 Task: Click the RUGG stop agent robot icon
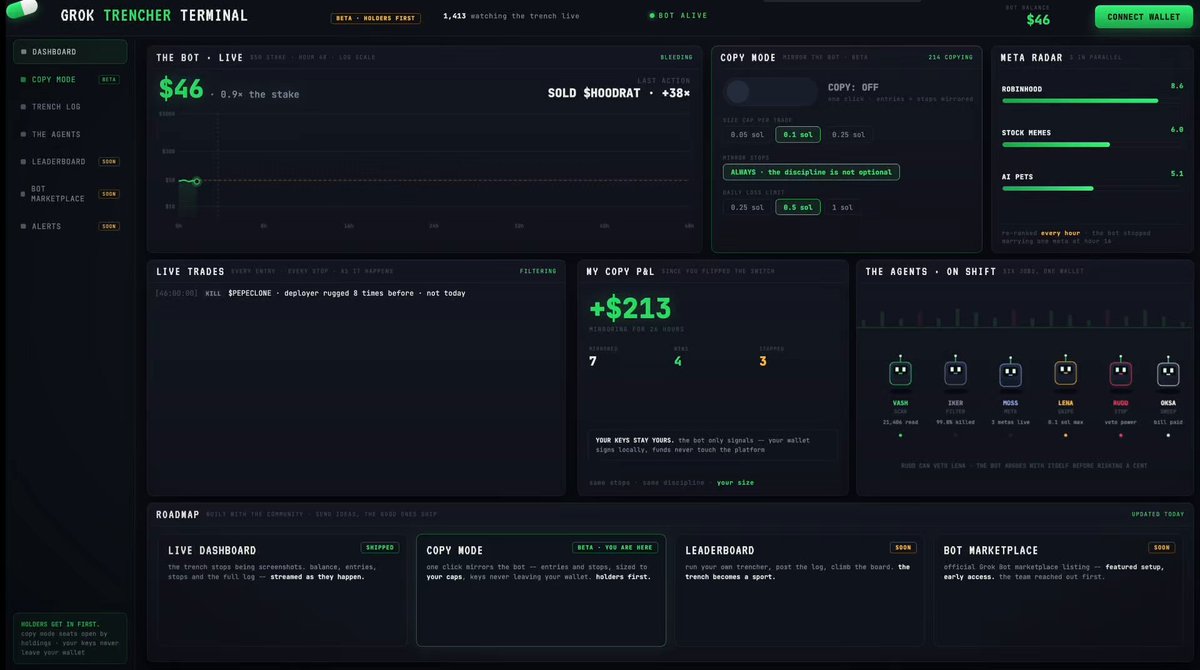pyautogui.click(x=1120, y=373)
